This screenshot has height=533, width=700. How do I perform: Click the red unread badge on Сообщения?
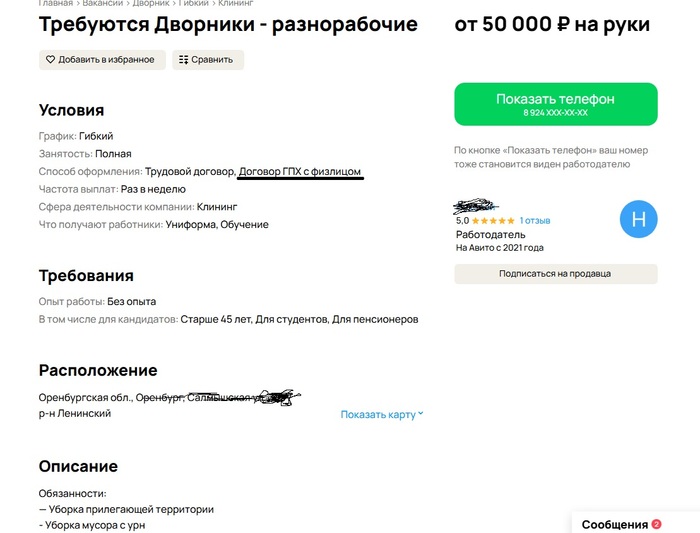click(x=656, y=525)
